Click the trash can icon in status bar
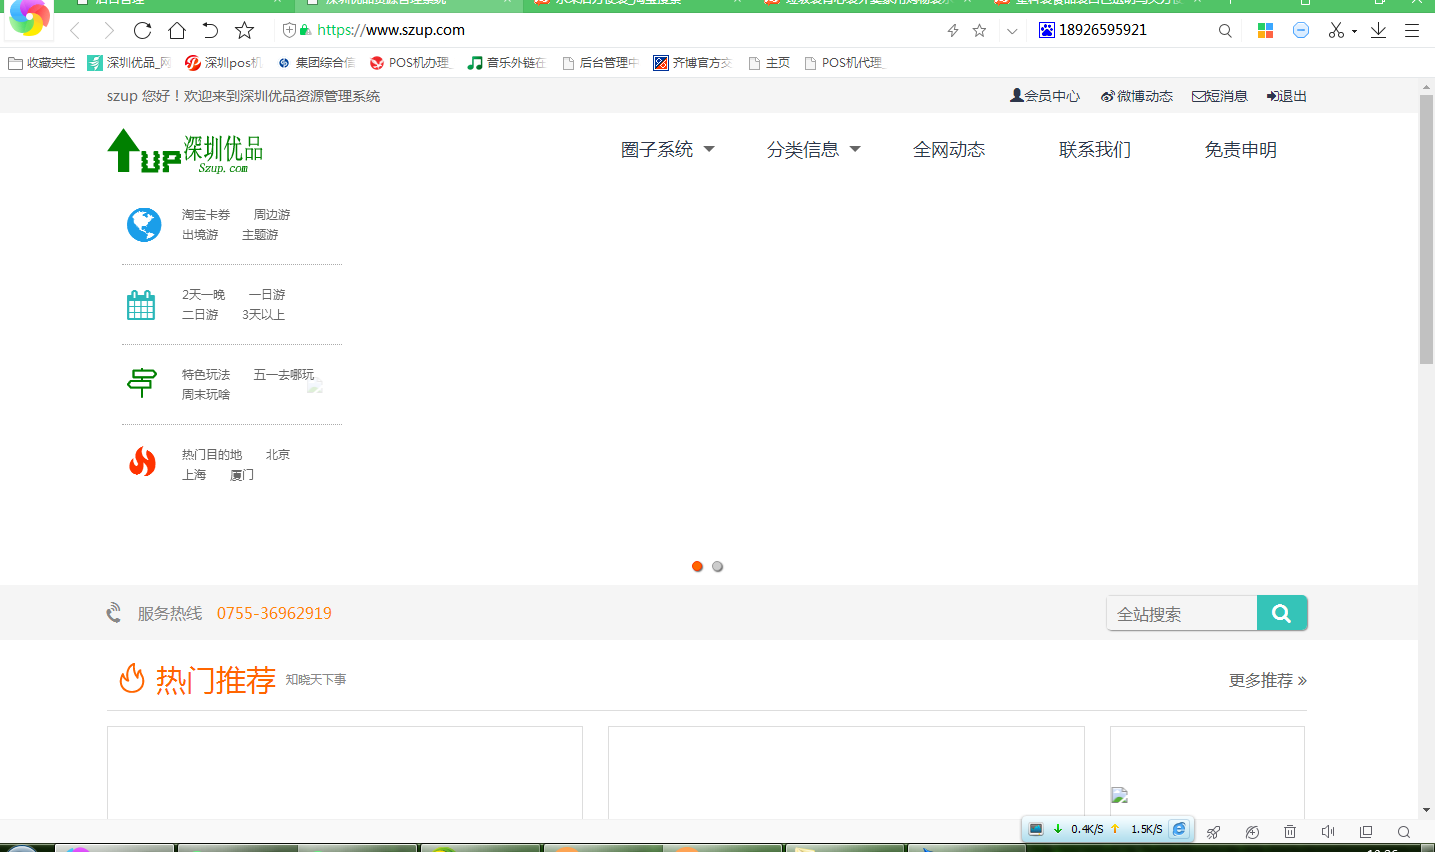The image size is (1435, 852). 1290,832
